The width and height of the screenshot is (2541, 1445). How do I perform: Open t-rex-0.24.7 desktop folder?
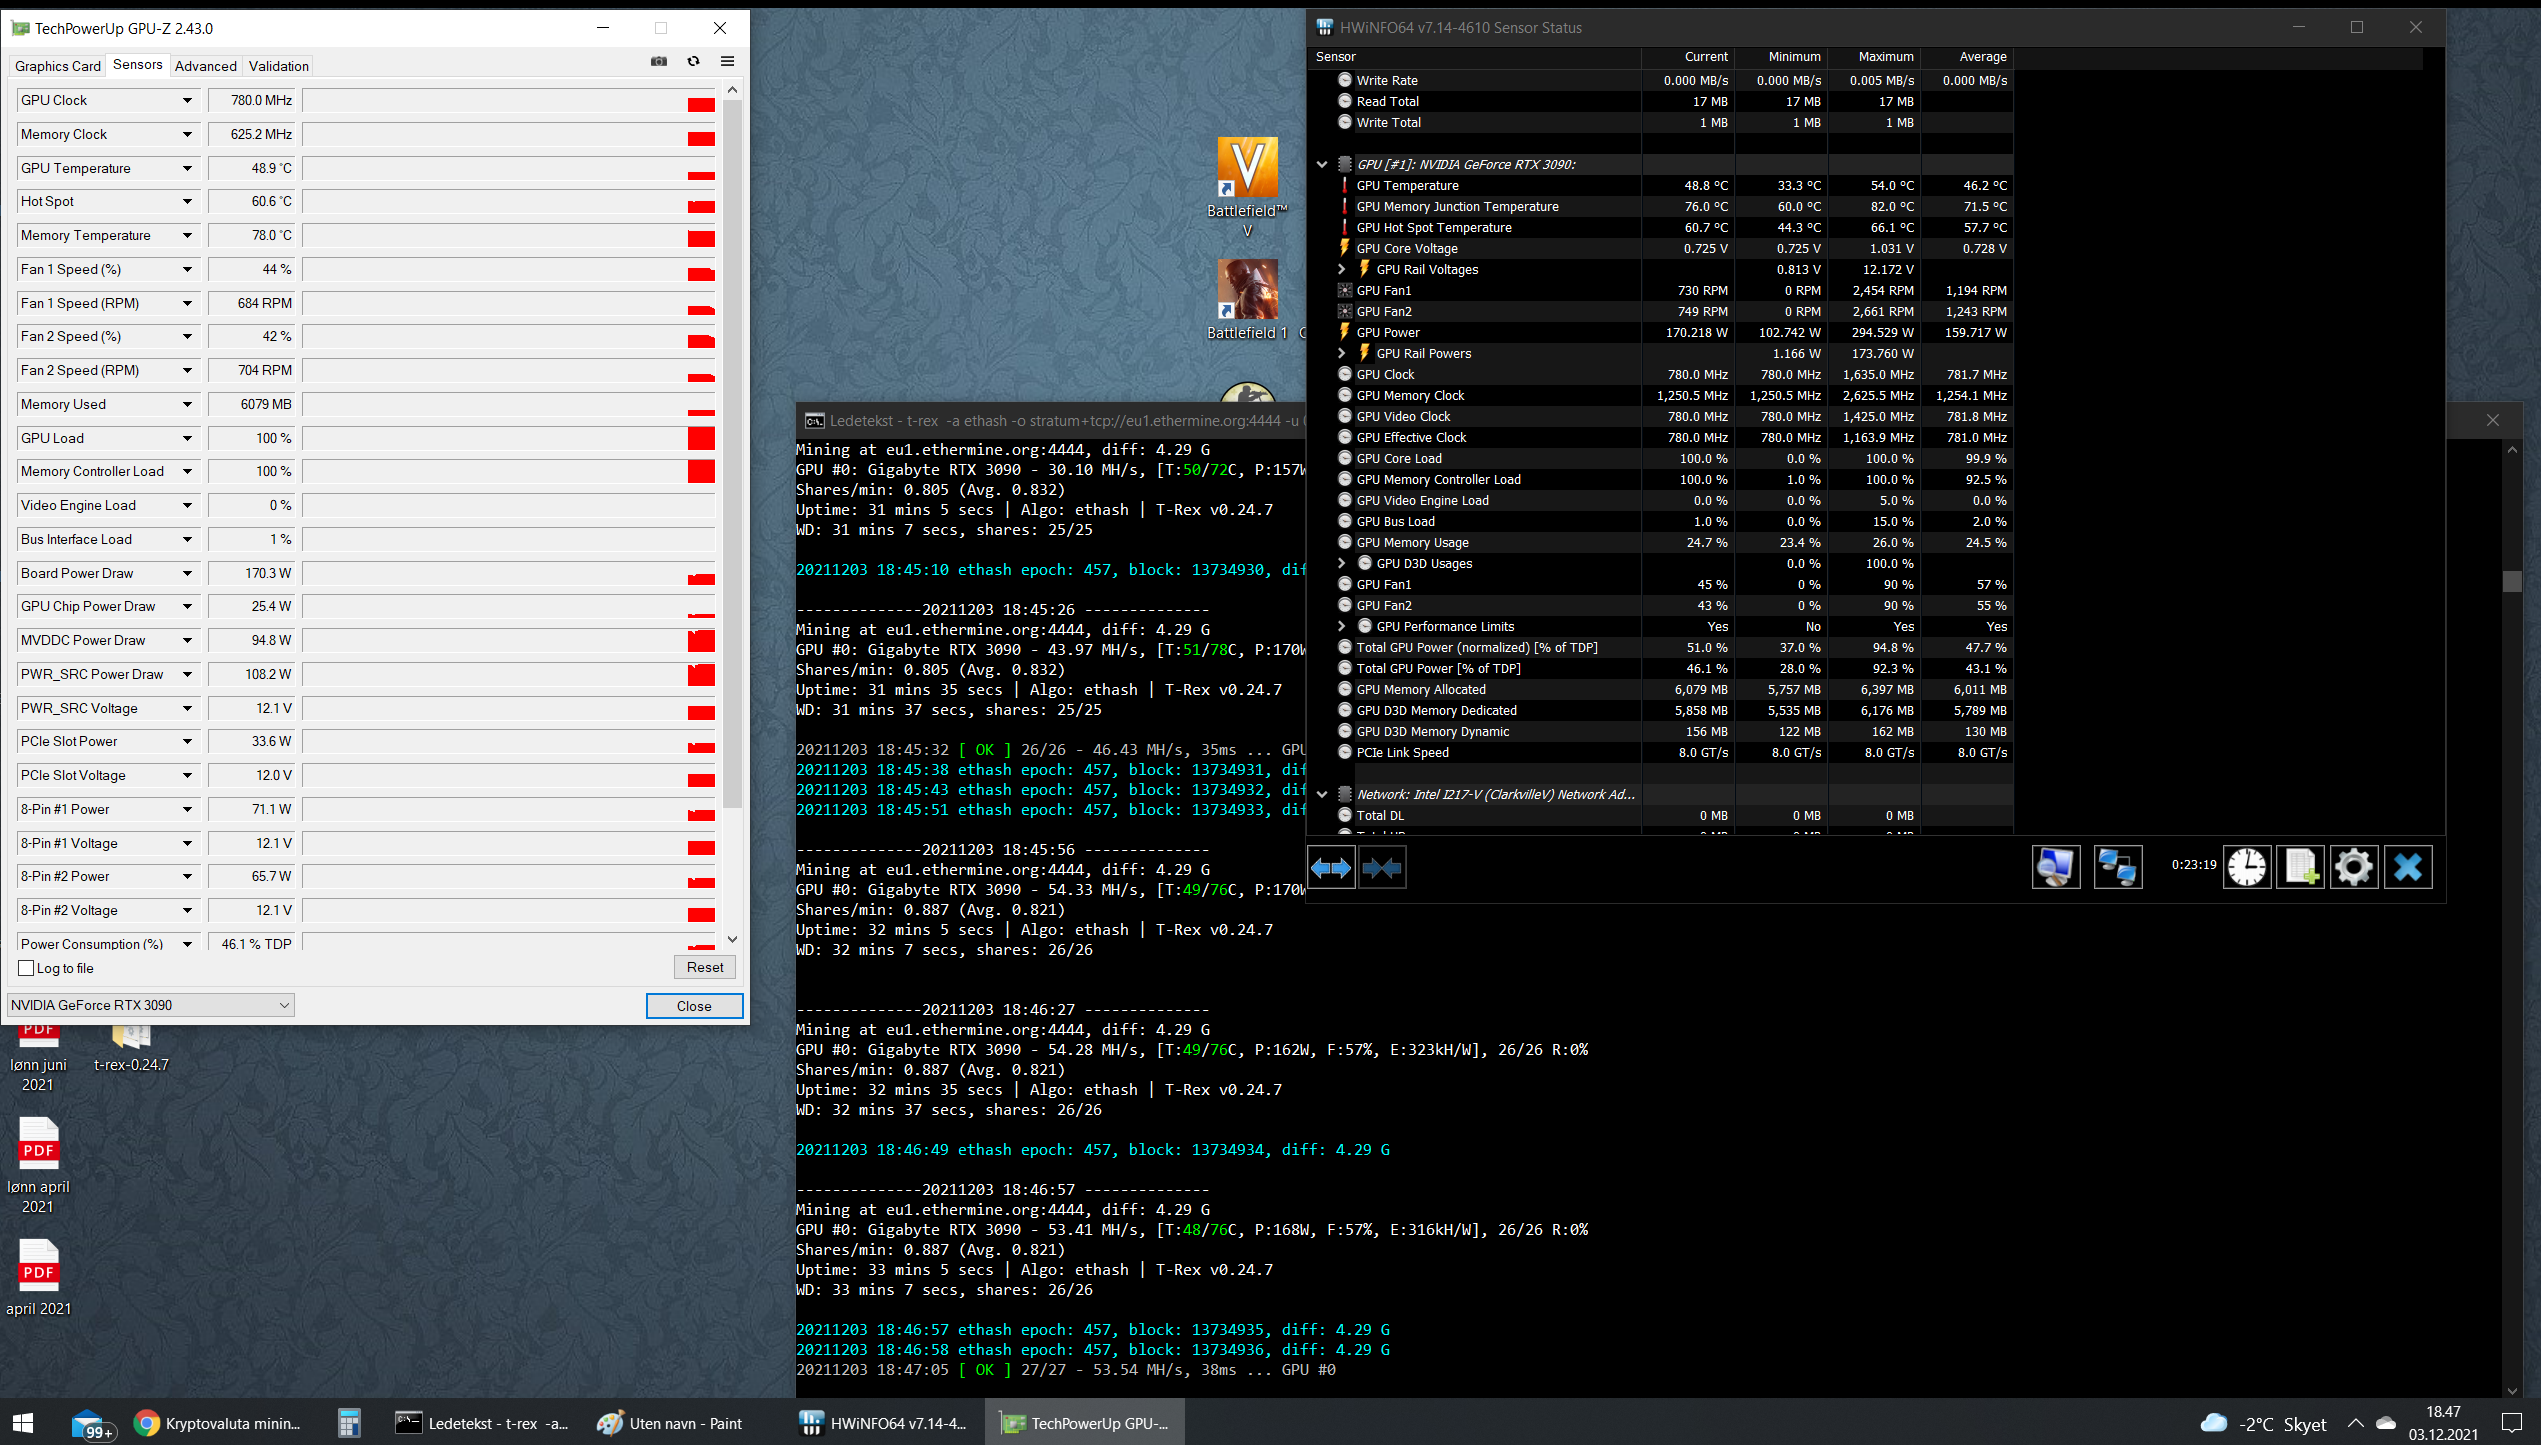click(131, 1048)
